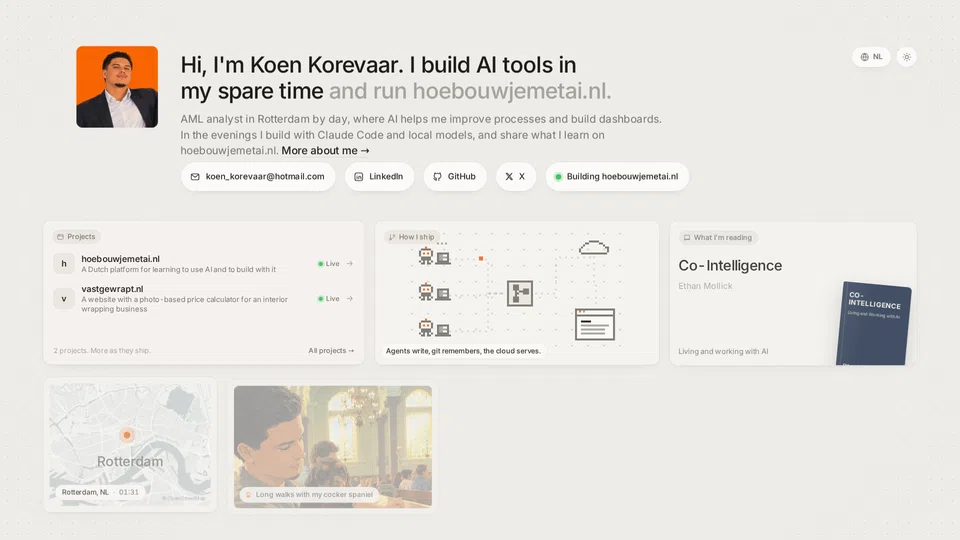Click the Co-Intelligence book cover
Screen dimensions: 960x540
click(x=874, y=324)
